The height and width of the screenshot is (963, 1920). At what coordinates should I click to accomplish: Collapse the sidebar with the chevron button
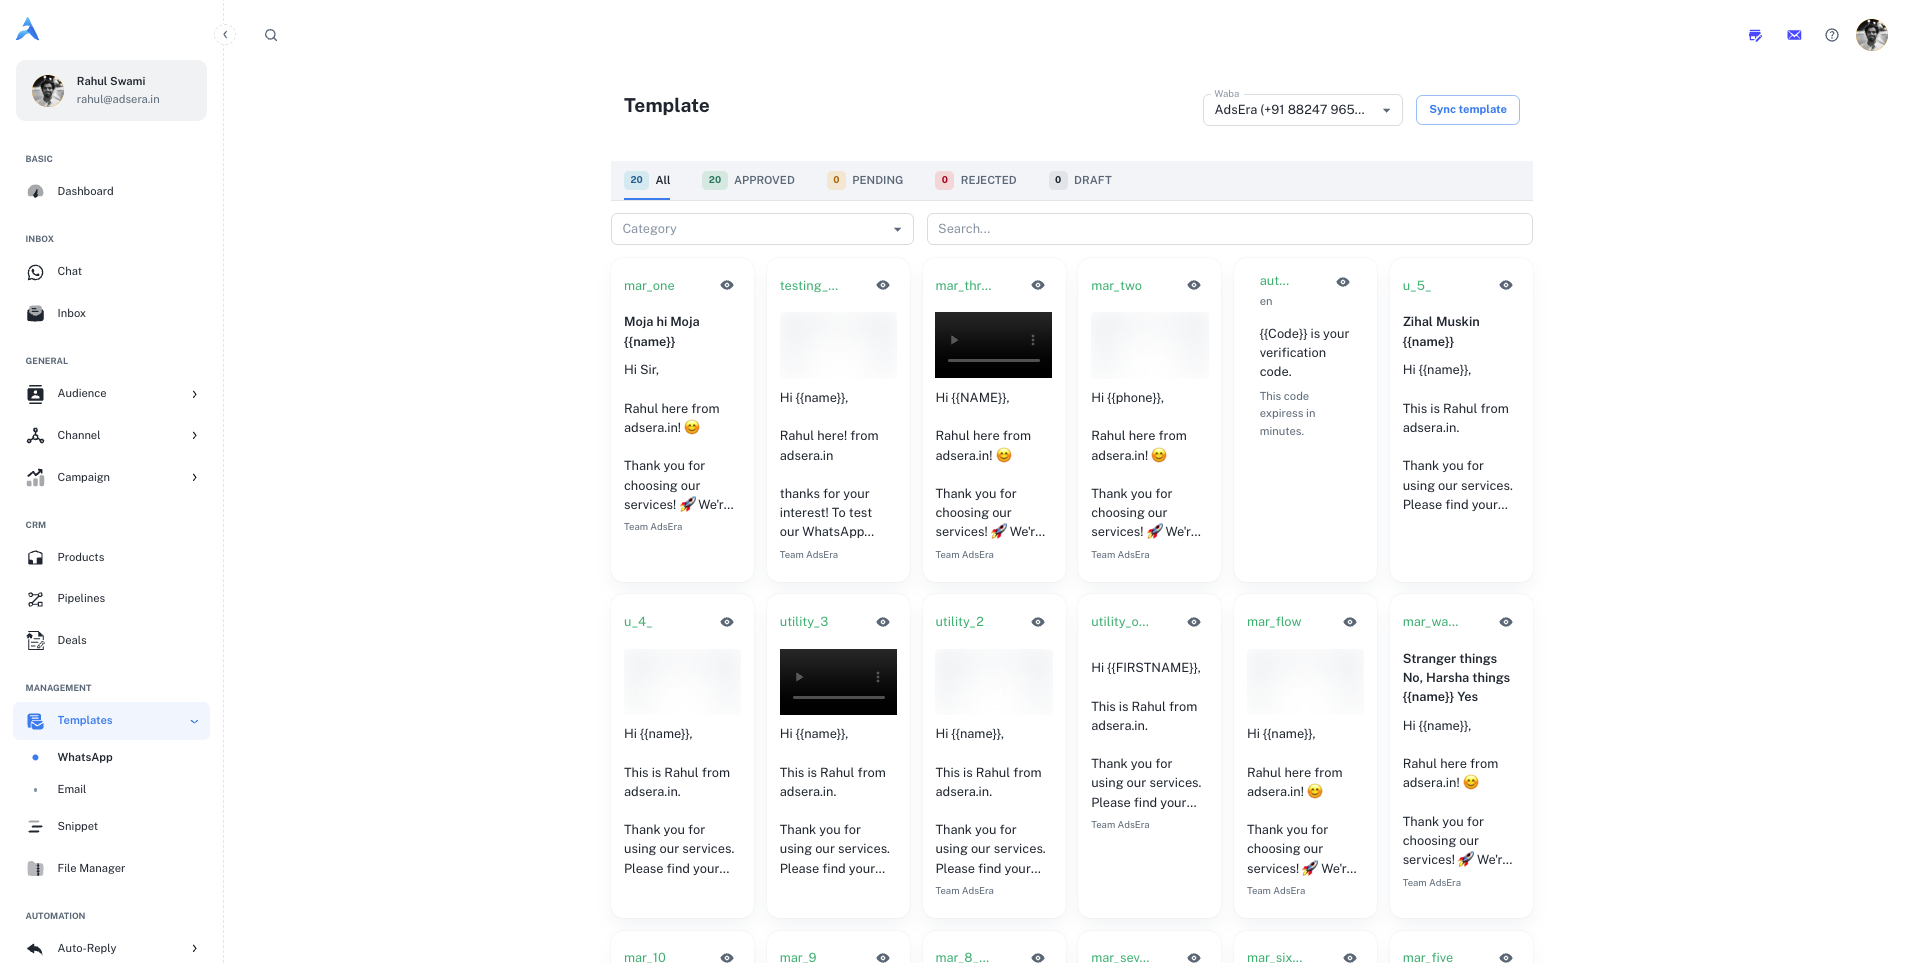tap(225, 35)
